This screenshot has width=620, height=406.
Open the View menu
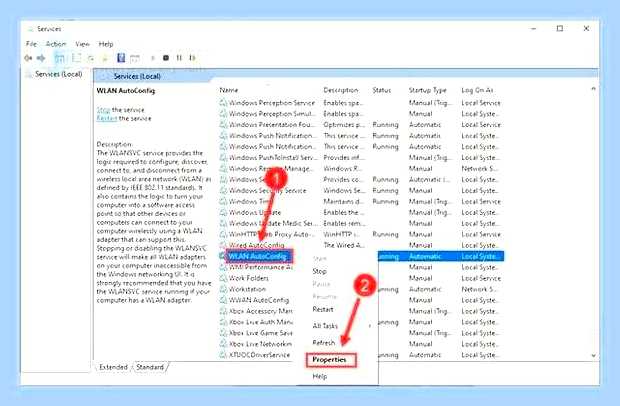[x=82, y=44]
